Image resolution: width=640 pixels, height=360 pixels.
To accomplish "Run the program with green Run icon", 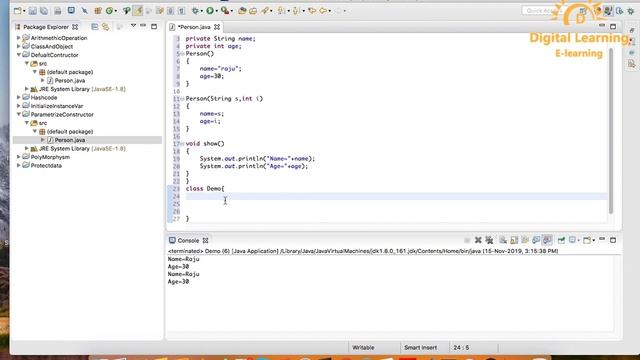I will click(210, 11).
